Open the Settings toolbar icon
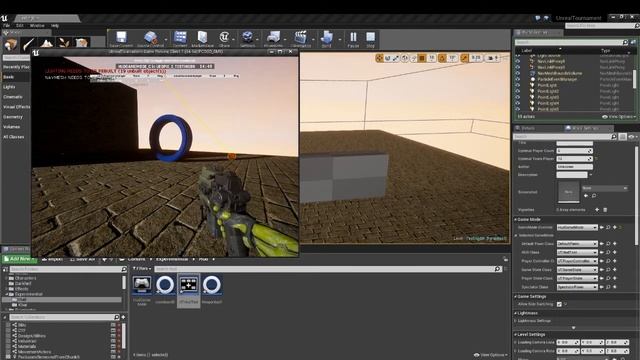Screen dimensions: 640x360 (x=247, y=39)
